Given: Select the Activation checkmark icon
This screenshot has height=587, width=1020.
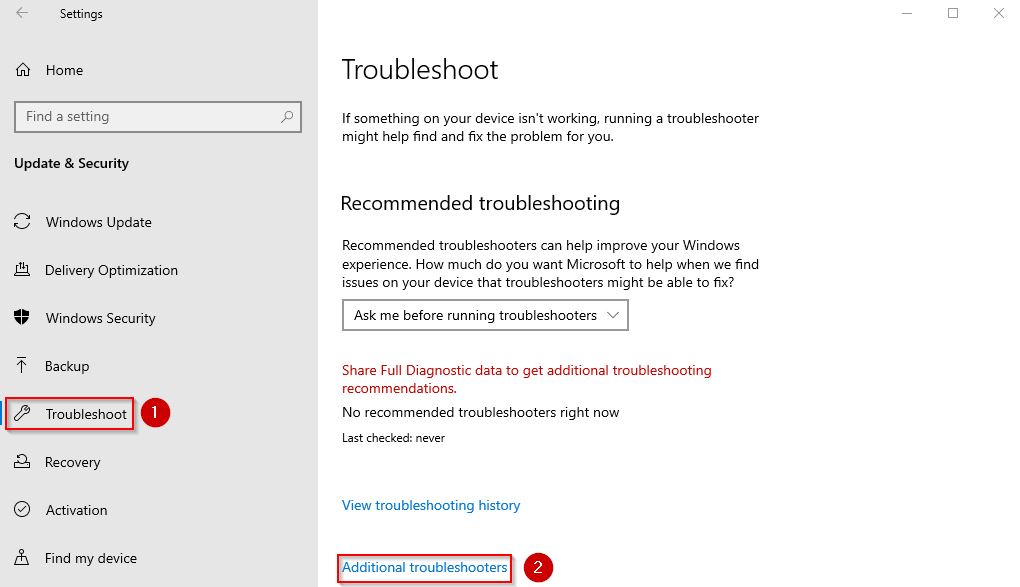Looking at the screenshot, I should click(22, 510).
